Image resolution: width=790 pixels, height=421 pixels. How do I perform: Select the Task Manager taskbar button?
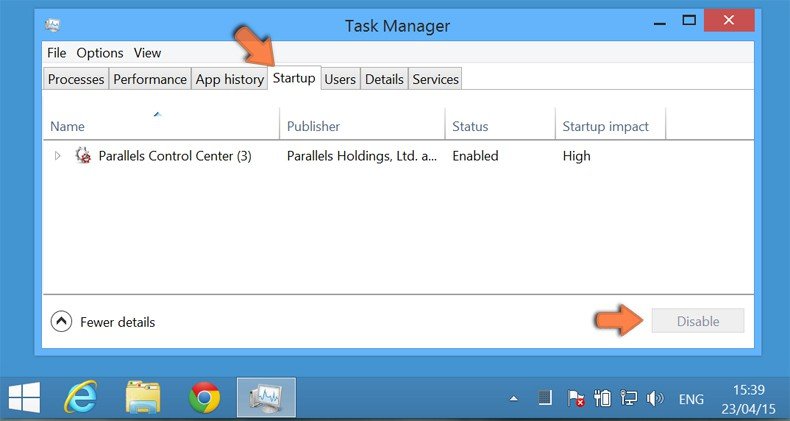click(x=267, y=398)
